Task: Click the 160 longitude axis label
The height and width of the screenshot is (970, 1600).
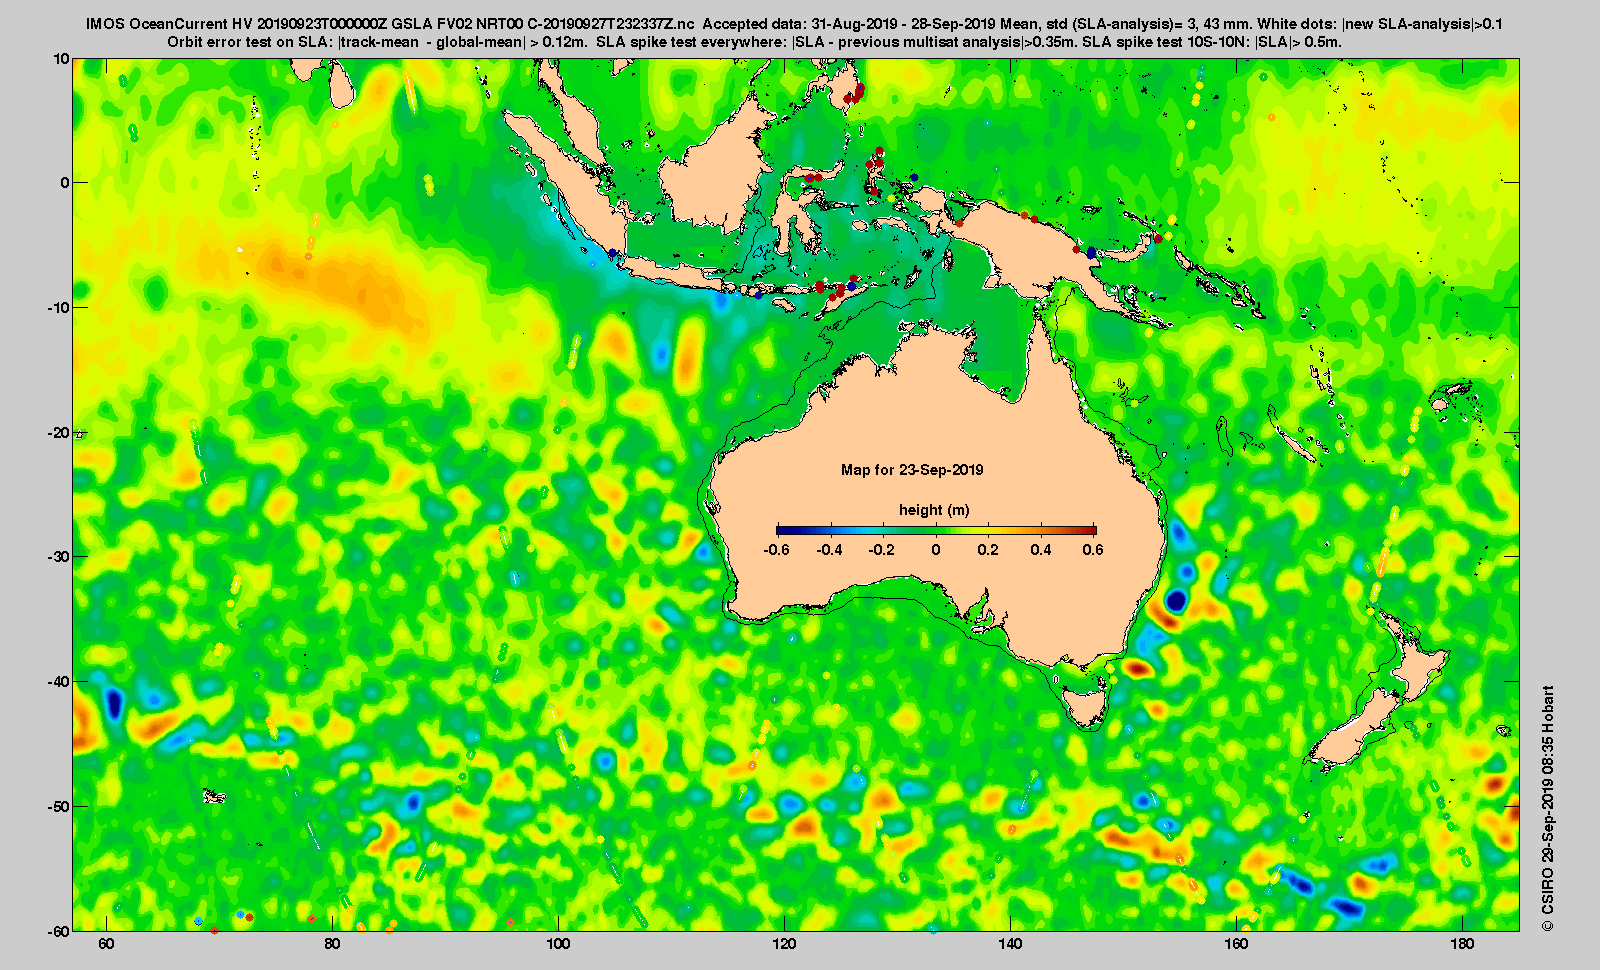Action: (x=1236, y=944)
